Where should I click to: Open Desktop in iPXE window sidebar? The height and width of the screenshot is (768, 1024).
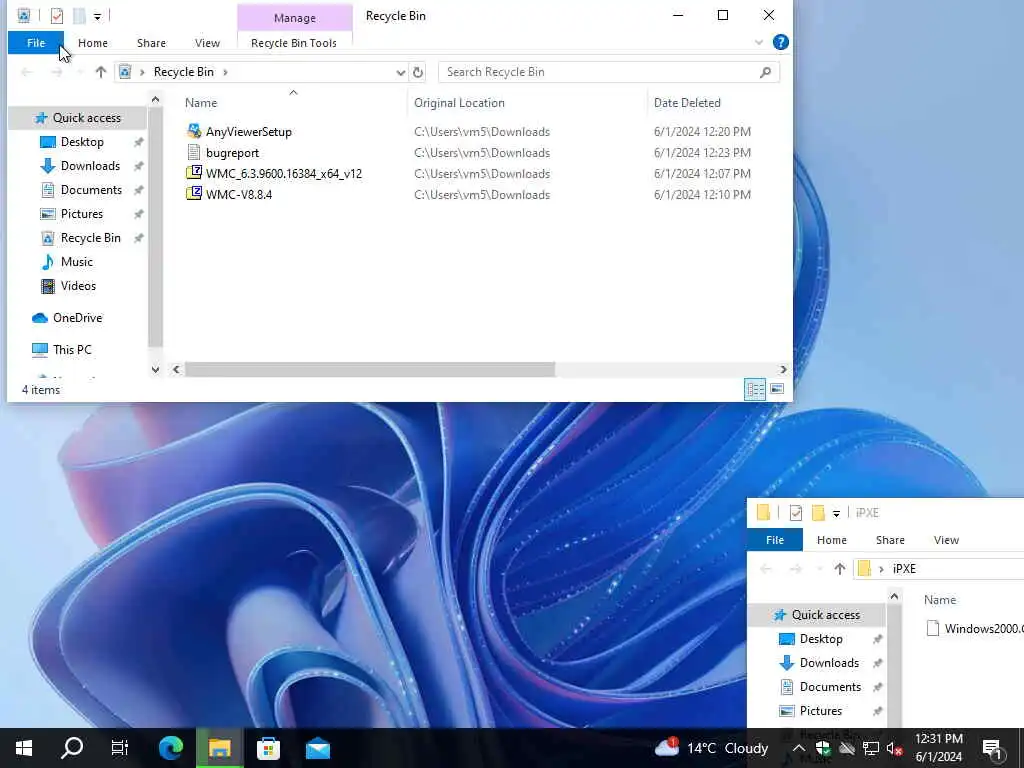tap(821, 639)
